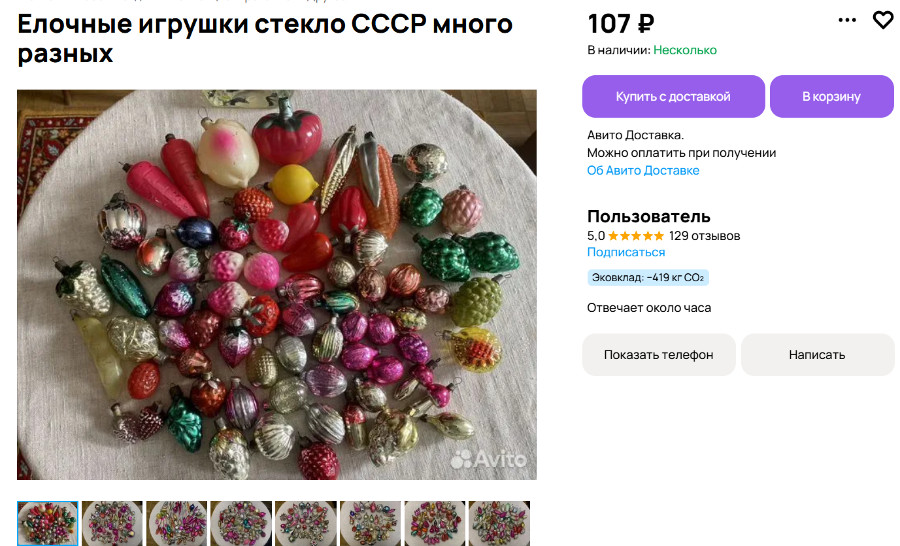900x546 pixels.
Task: Click the Avito watermark on photo
Action: [x=488, y=459]
